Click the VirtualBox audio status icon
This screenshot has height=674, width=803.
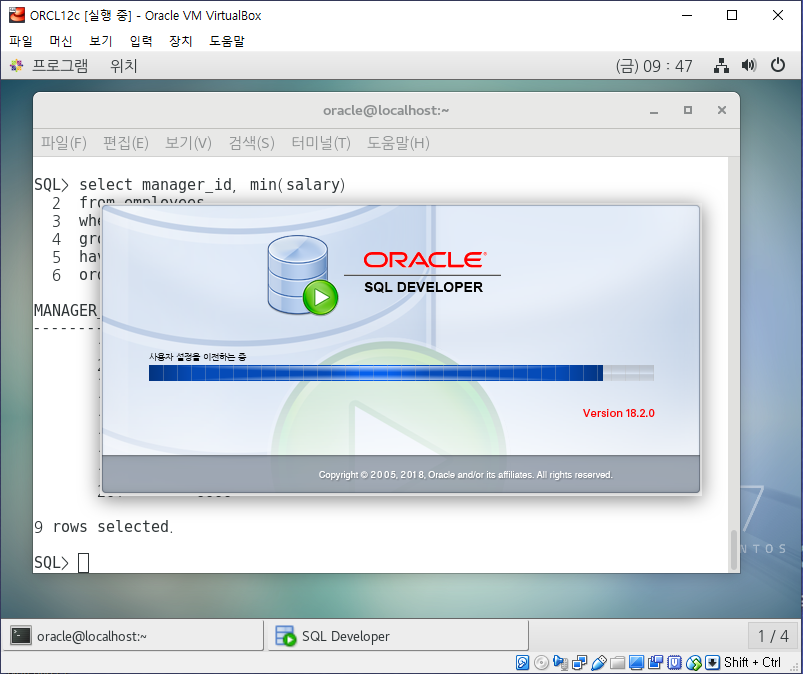(560, 662)
